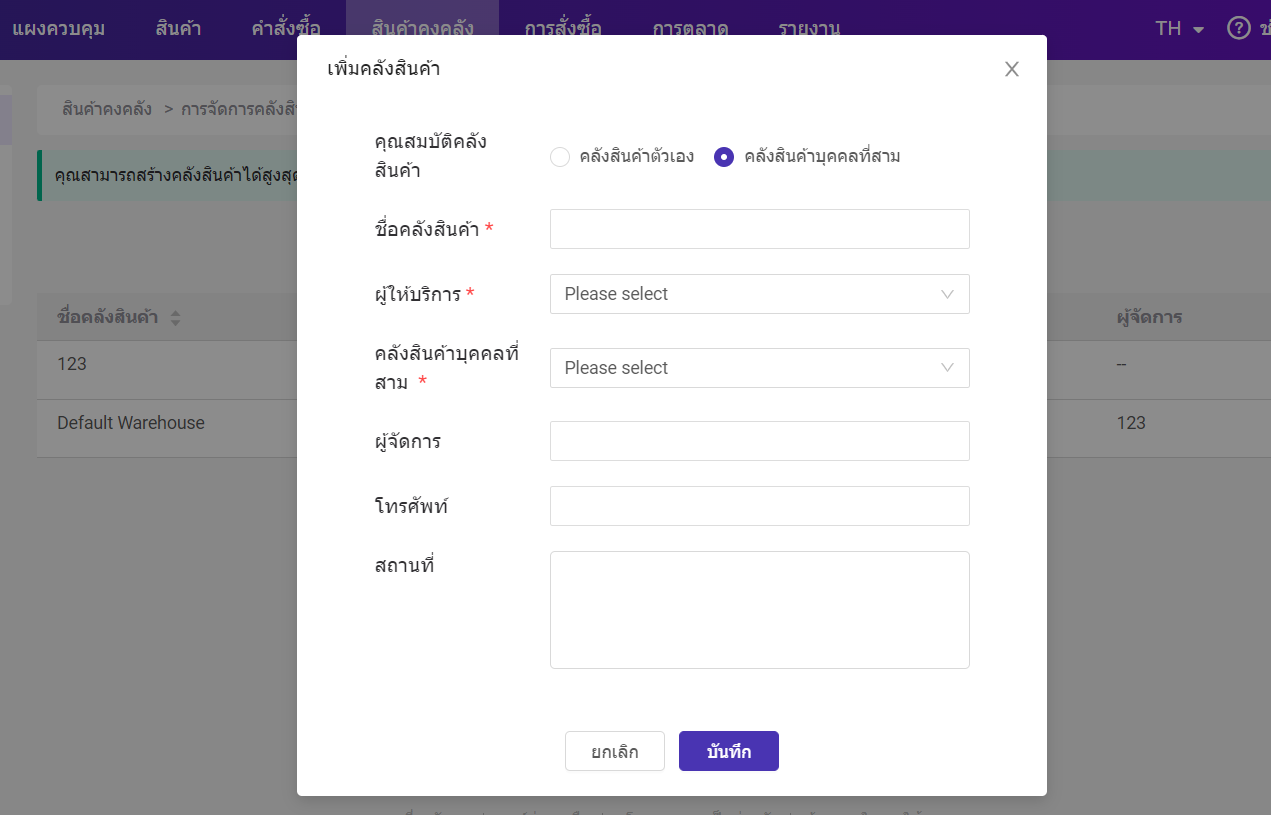Viewport: 1271px width, 815px height.
Task: Select the คลังสินค้าตัวเอง radio option
Action: coord(560,157)
